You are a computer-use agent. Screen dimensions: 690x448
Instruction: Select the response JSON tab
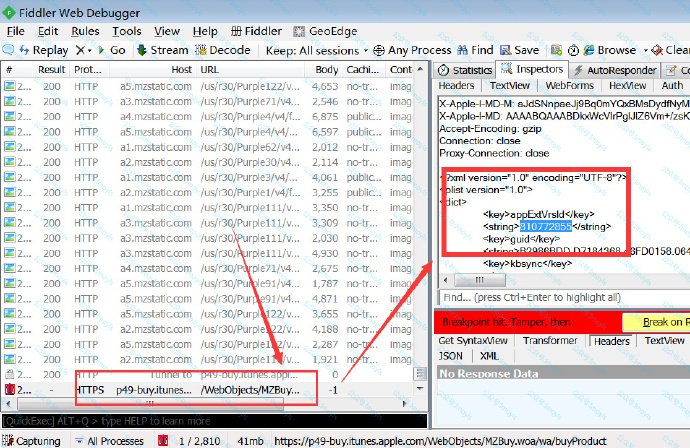pyautogui.click(x=450, y=356)
